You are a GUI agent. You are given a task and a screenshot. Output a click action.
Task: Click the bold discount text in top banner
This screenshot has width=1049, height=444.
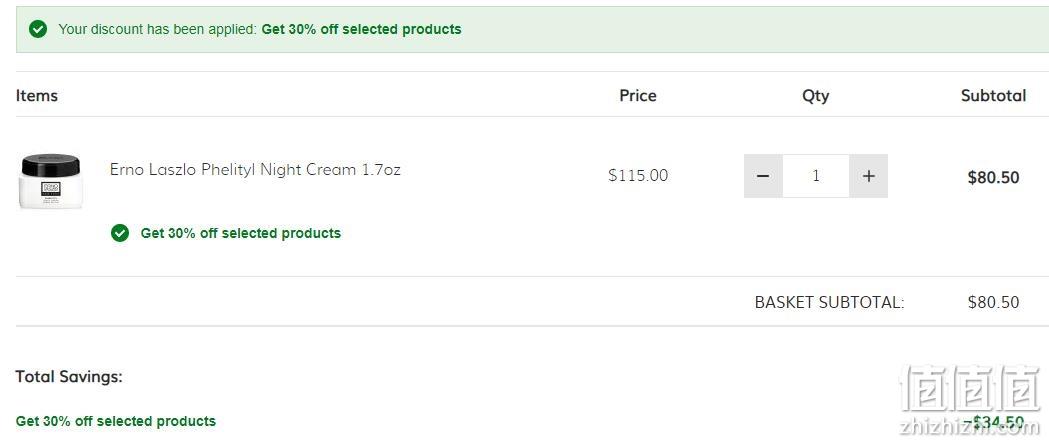[361, 29]
